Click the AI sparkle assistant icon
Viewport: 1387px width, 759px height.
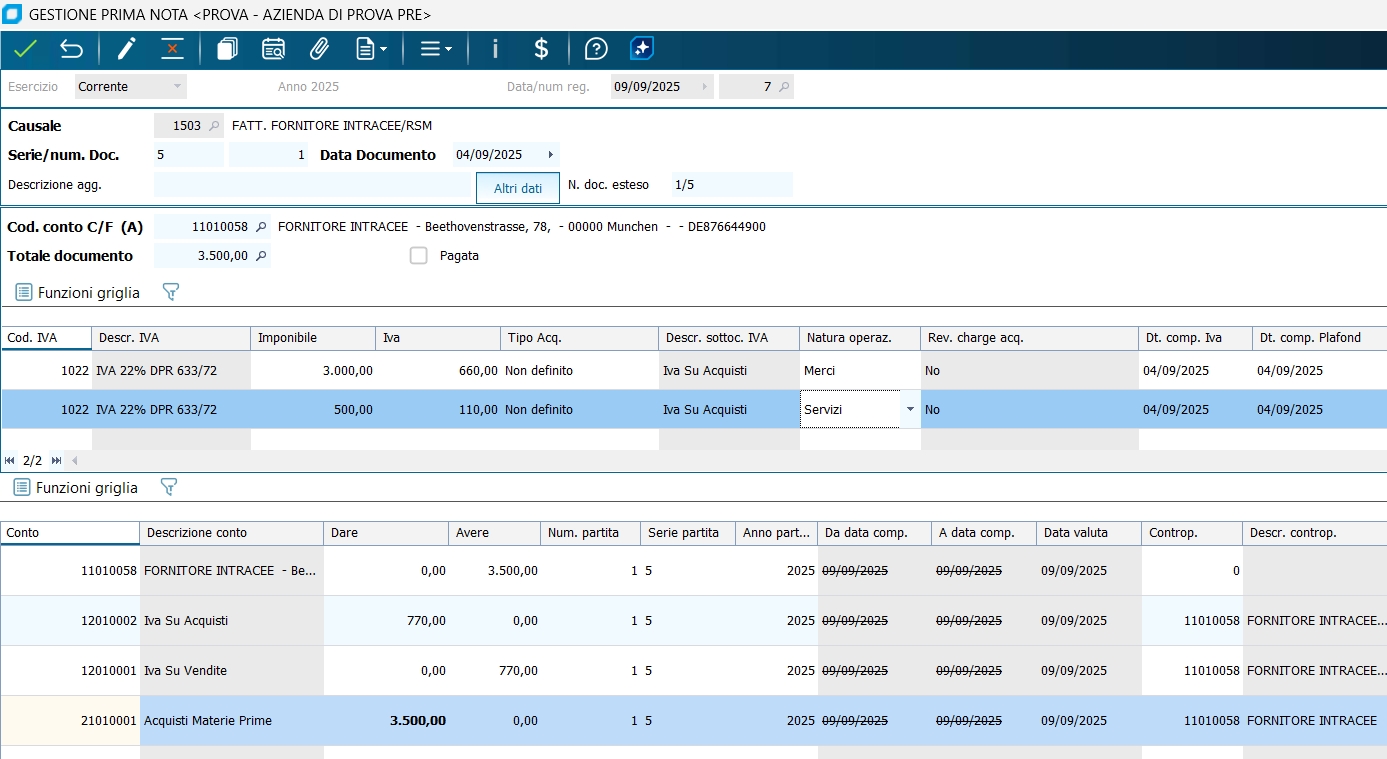pyautogui.click(x=642, y=49)
